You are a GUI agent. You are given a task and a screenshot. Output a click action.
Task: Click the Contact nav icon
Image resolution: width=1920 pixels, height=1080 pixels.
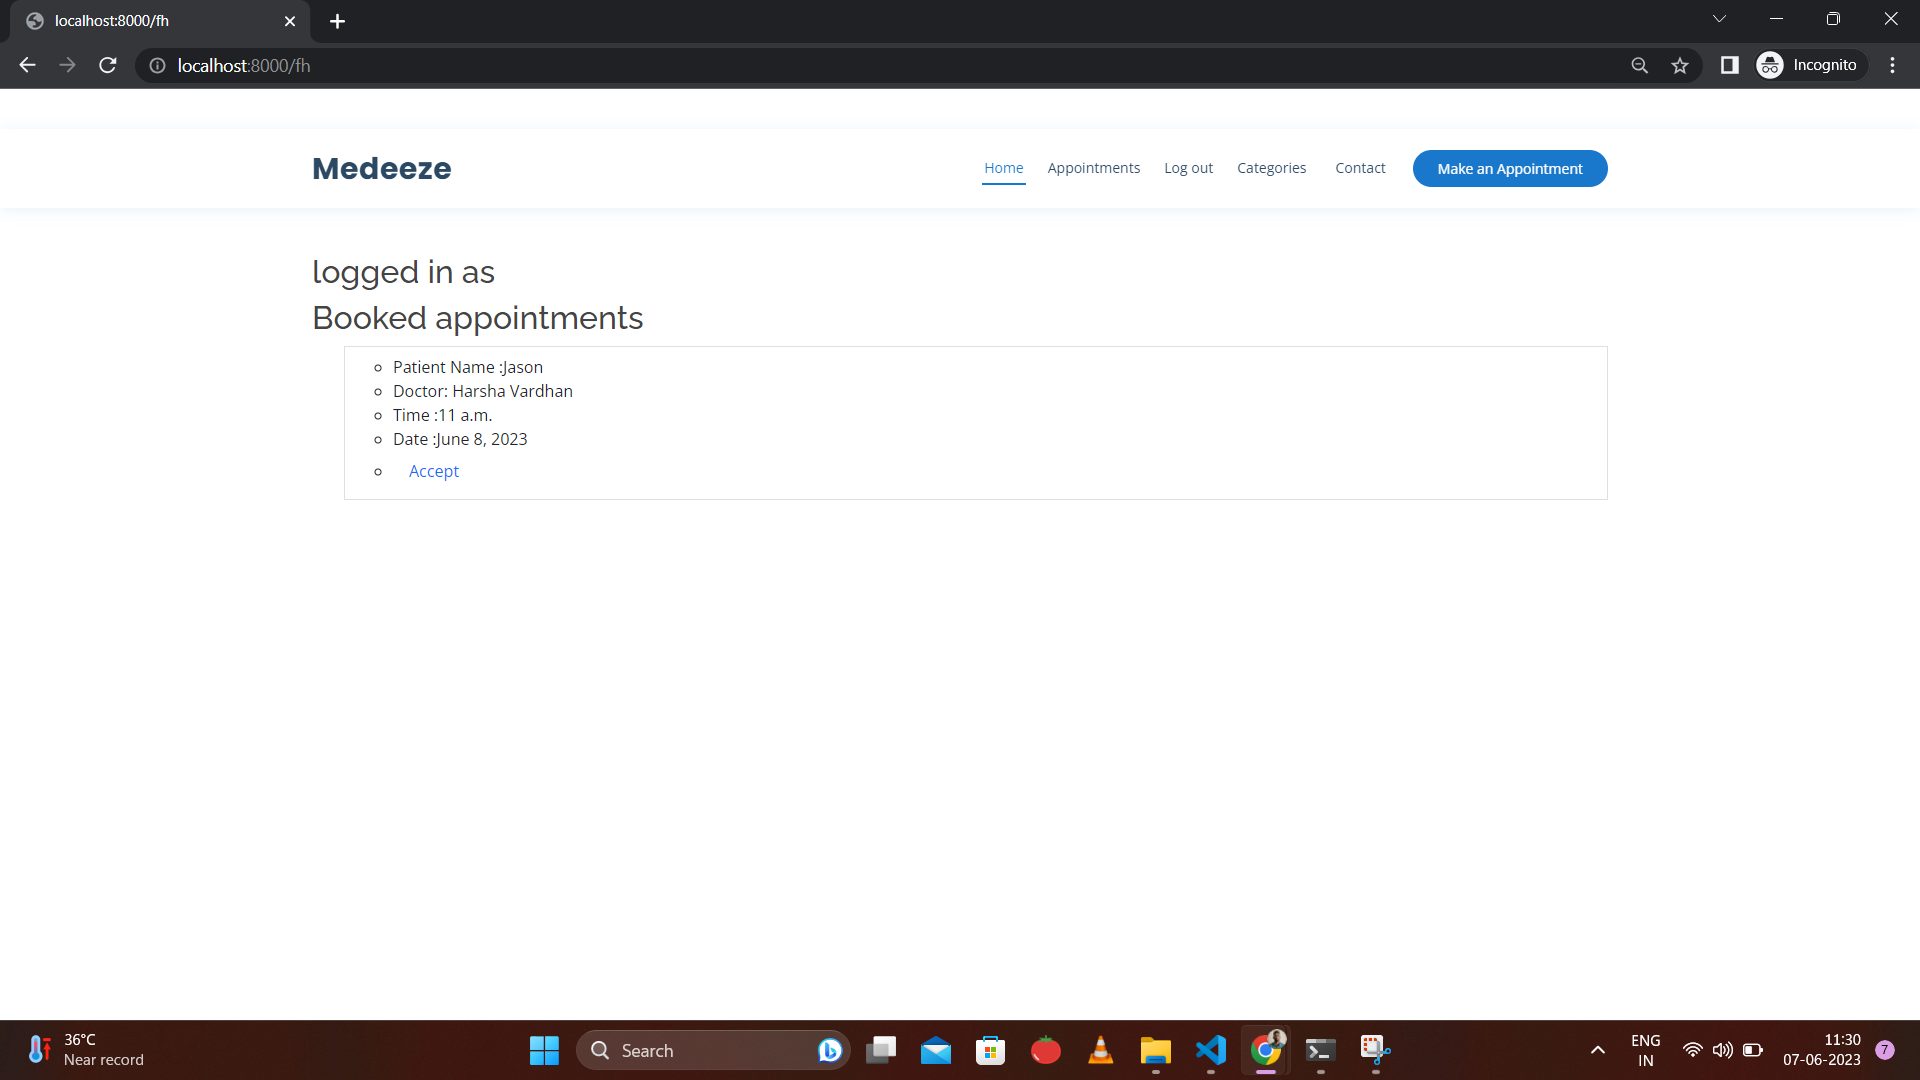coord(1360,167)
